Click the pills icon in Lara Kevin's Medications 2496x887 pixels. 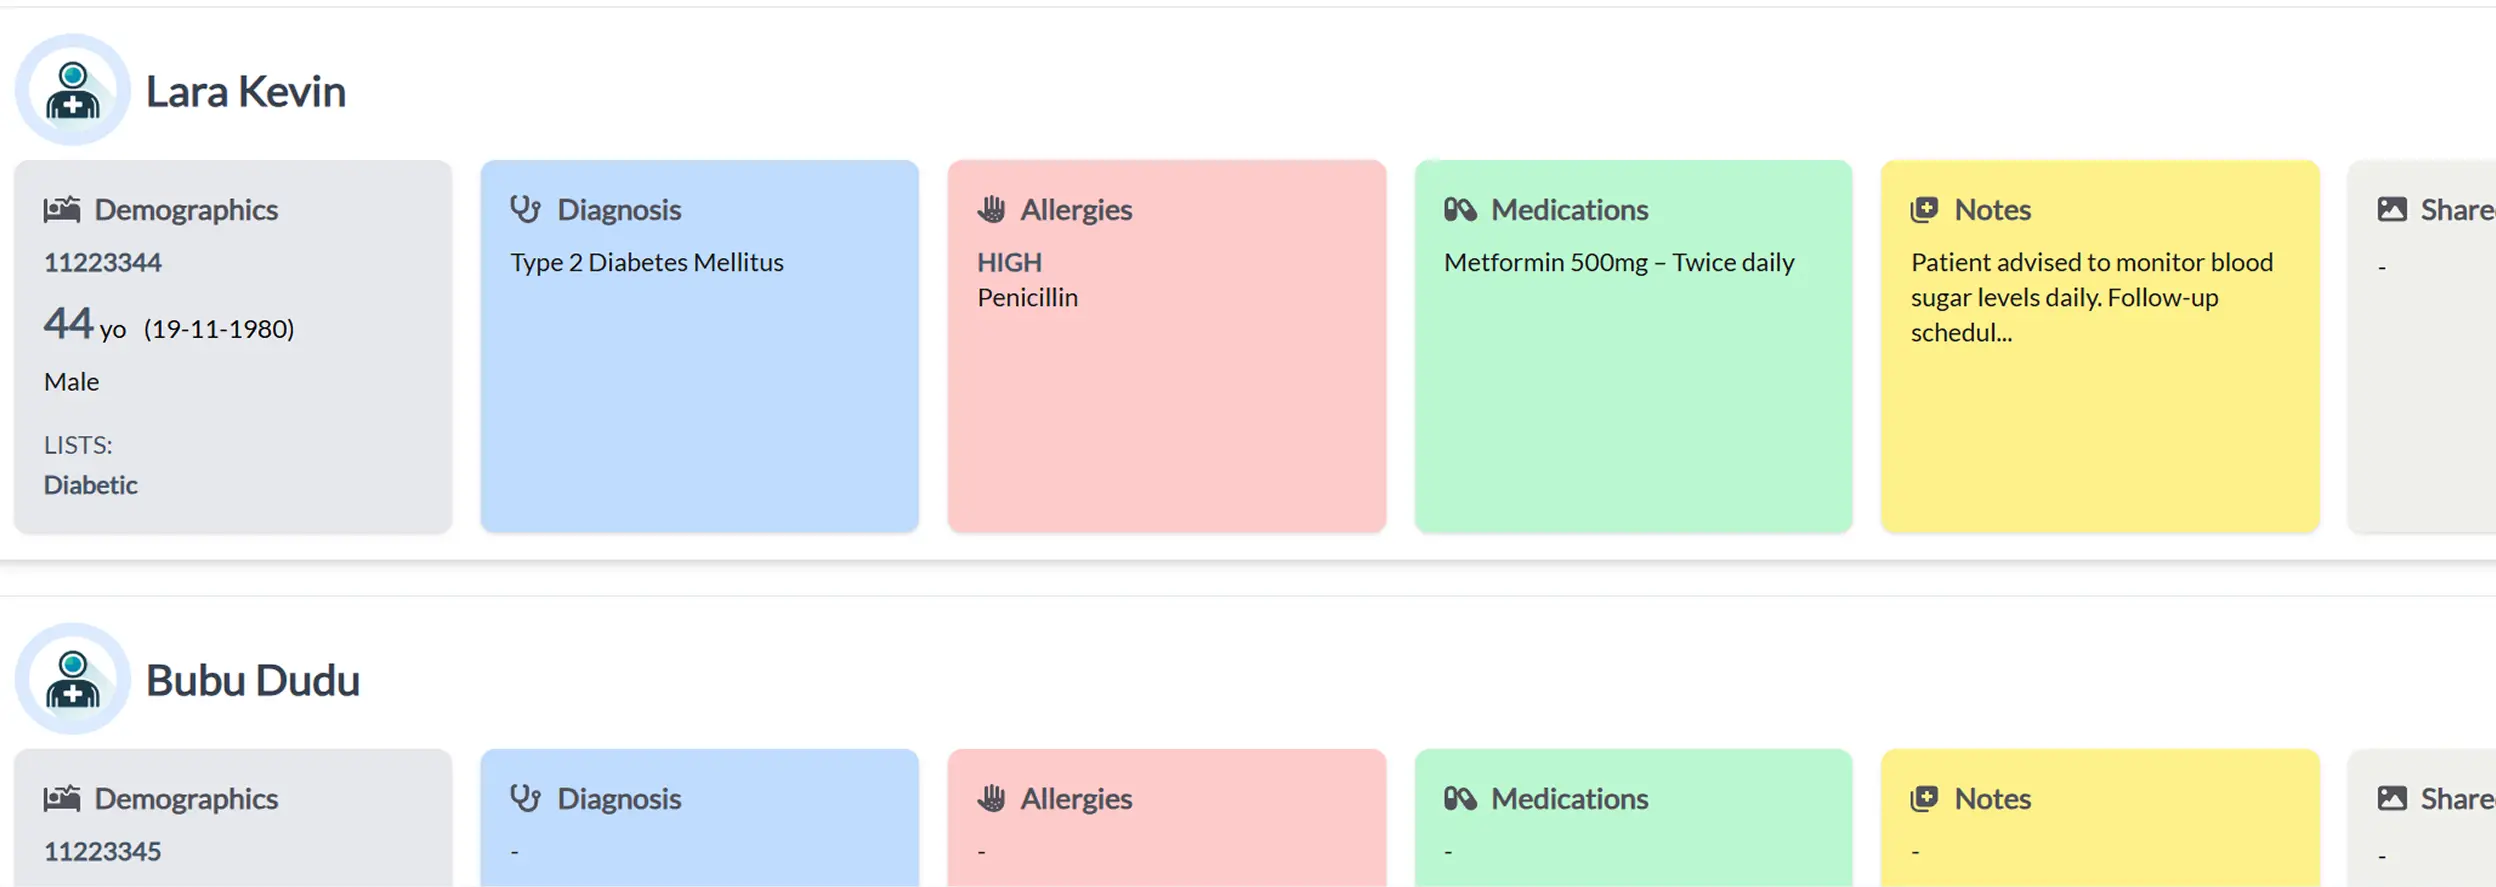(x=1460, y=210)
